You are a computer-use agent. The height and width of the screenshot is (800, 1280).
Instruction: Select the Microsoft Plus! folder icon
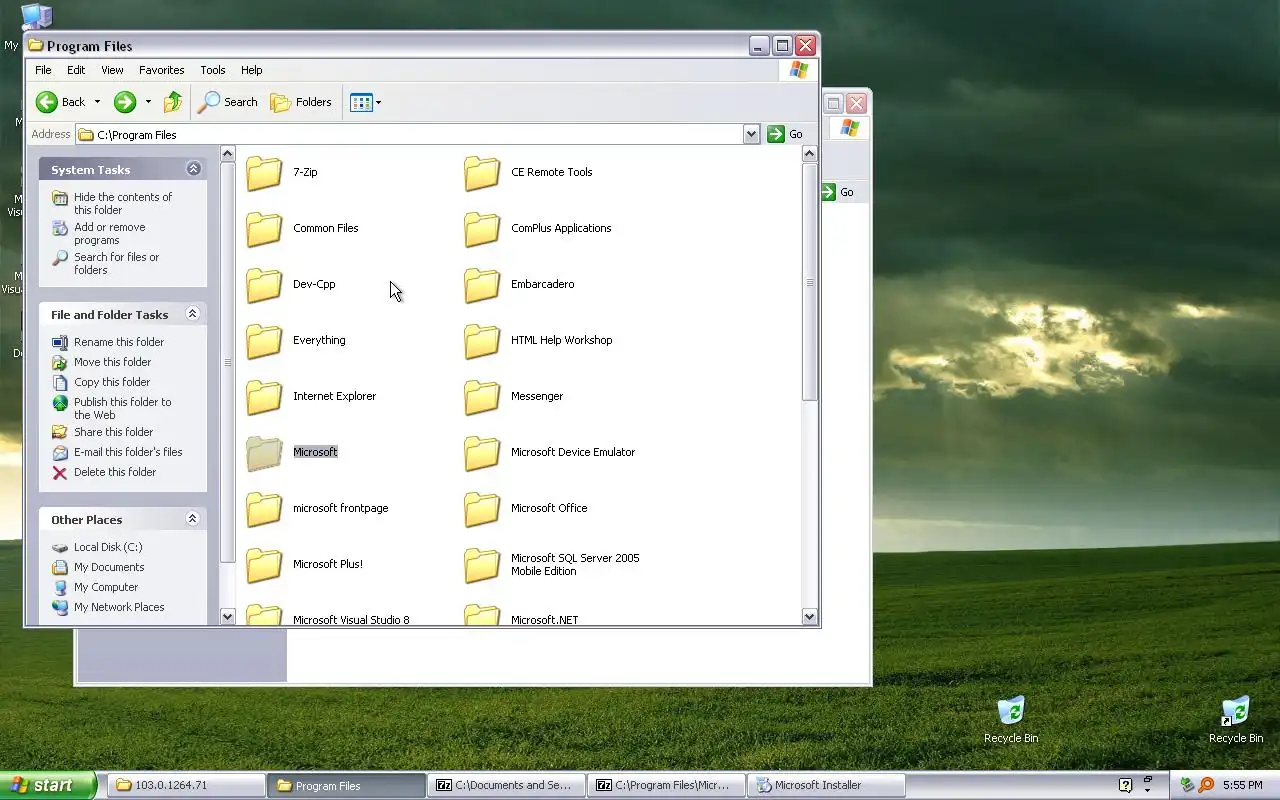[x=264, y=564]
